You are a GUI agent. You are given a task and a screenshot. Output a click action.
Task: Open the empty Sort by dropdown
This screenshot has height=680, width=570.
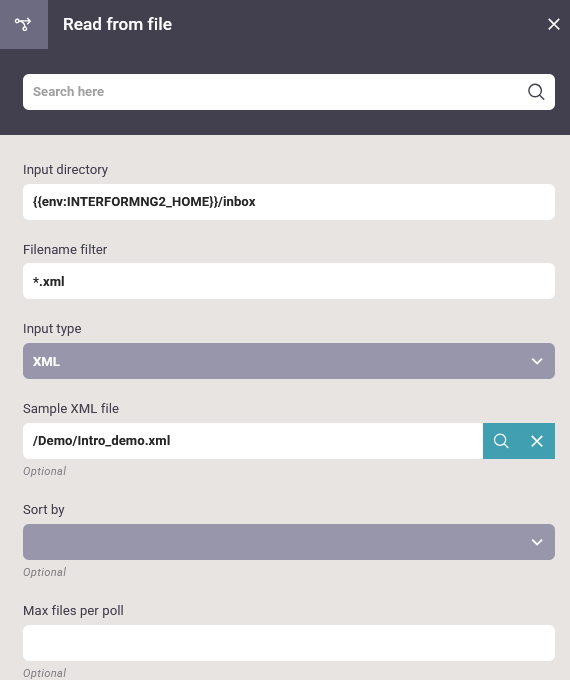[x=289, y=542]
